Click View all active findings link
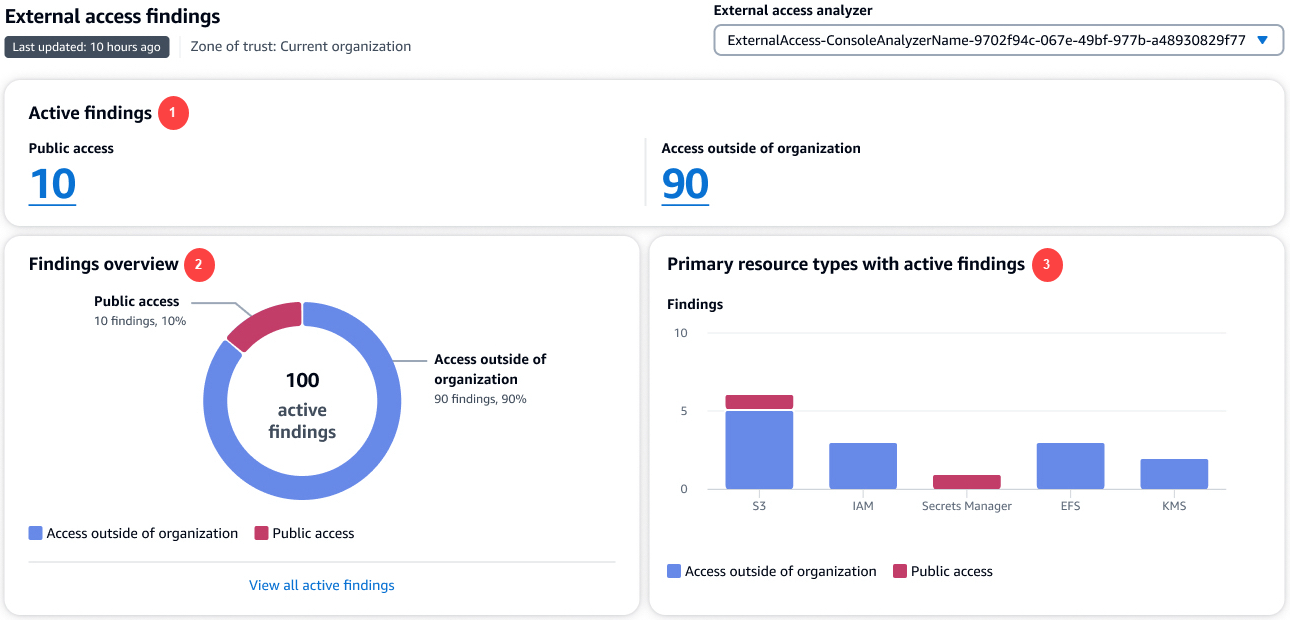The width and height of the screenshot is (1290, 620). tap(321, 585)
